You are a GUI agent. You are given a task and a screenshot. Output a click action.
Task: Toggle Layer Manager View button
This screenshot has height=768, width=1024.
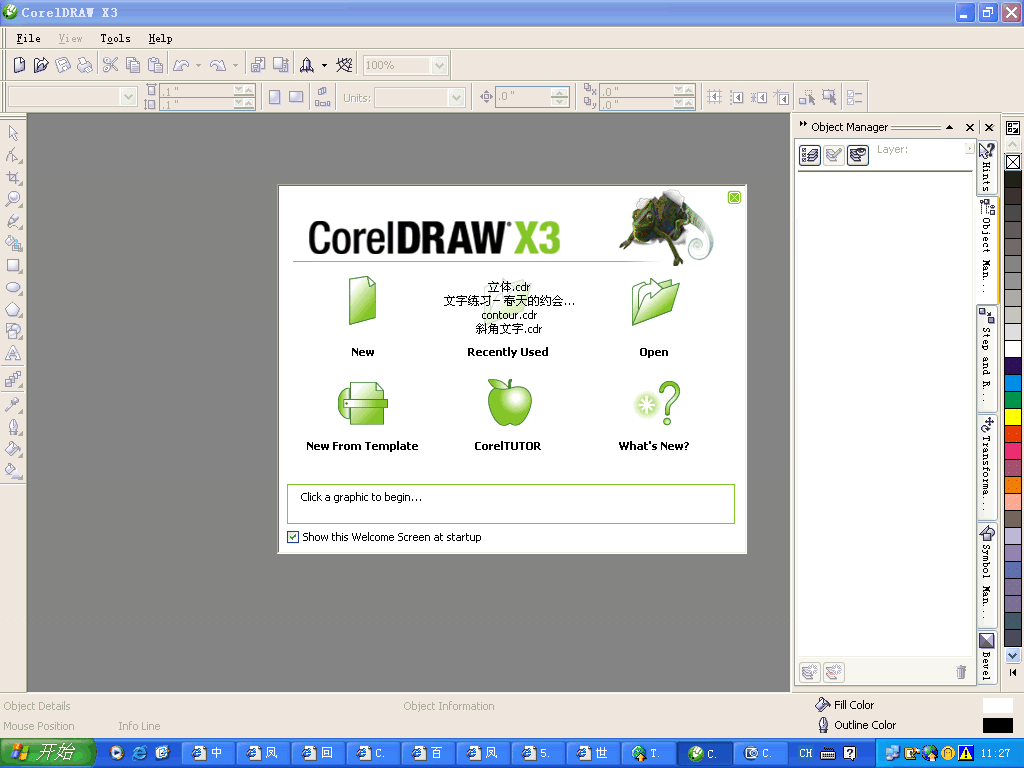tap(858, 155)
